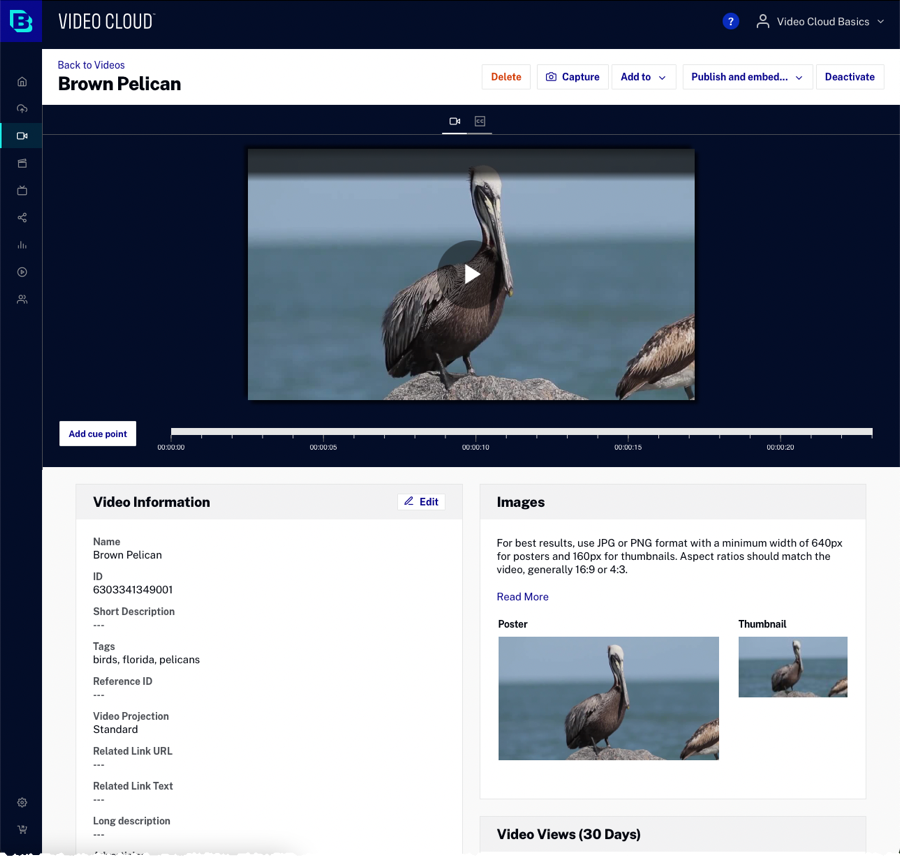Expand the Publish and embed dropdown

click(x=746, y=77)
